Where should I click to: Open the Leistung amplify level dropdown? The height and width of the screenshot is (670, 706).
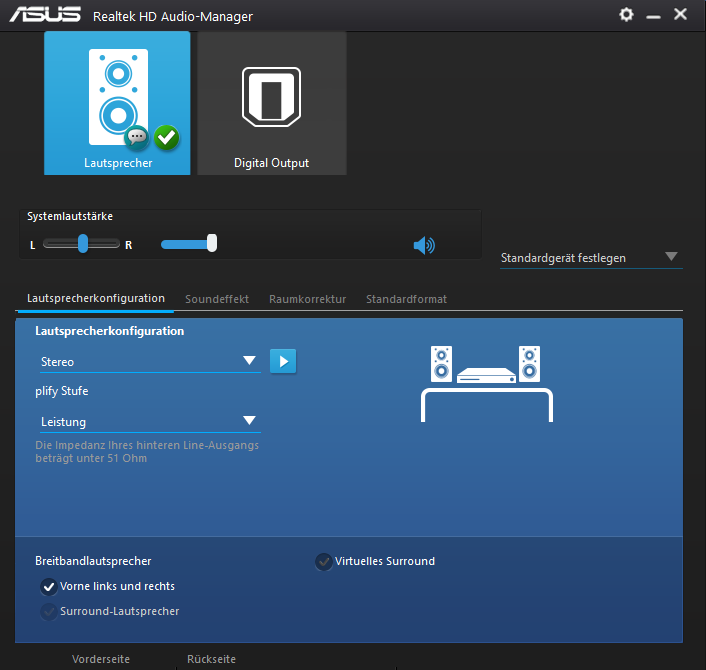coord(150,422)
